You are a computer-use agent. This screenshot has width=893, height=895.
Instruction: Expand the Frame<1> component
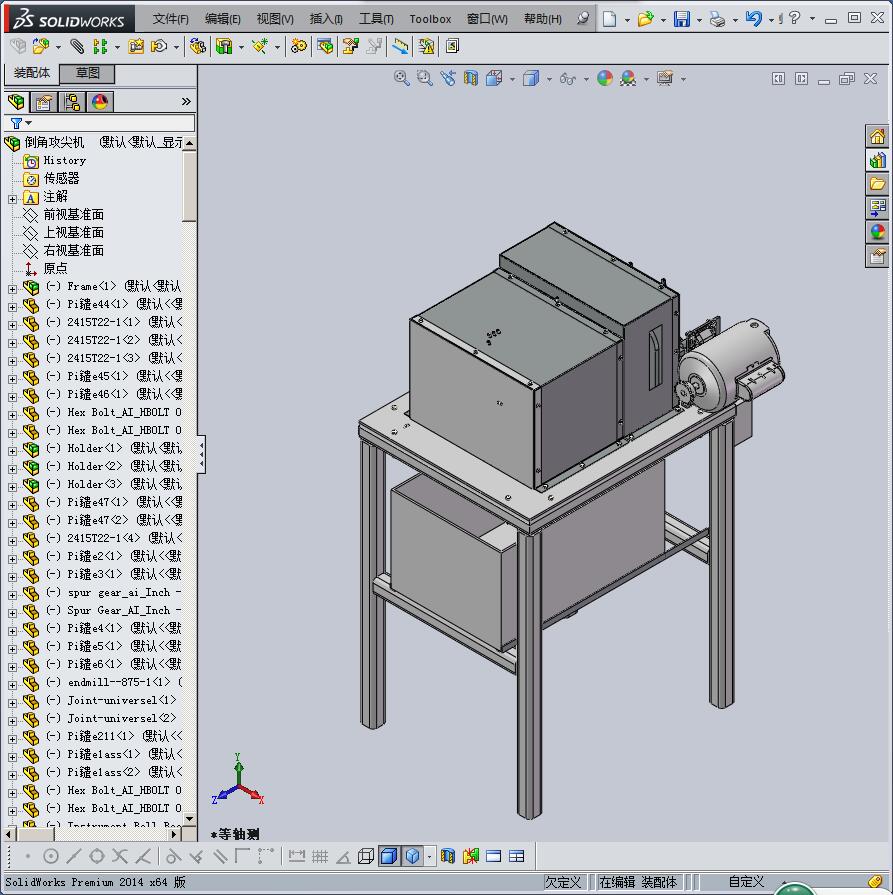tap(12, 289)
